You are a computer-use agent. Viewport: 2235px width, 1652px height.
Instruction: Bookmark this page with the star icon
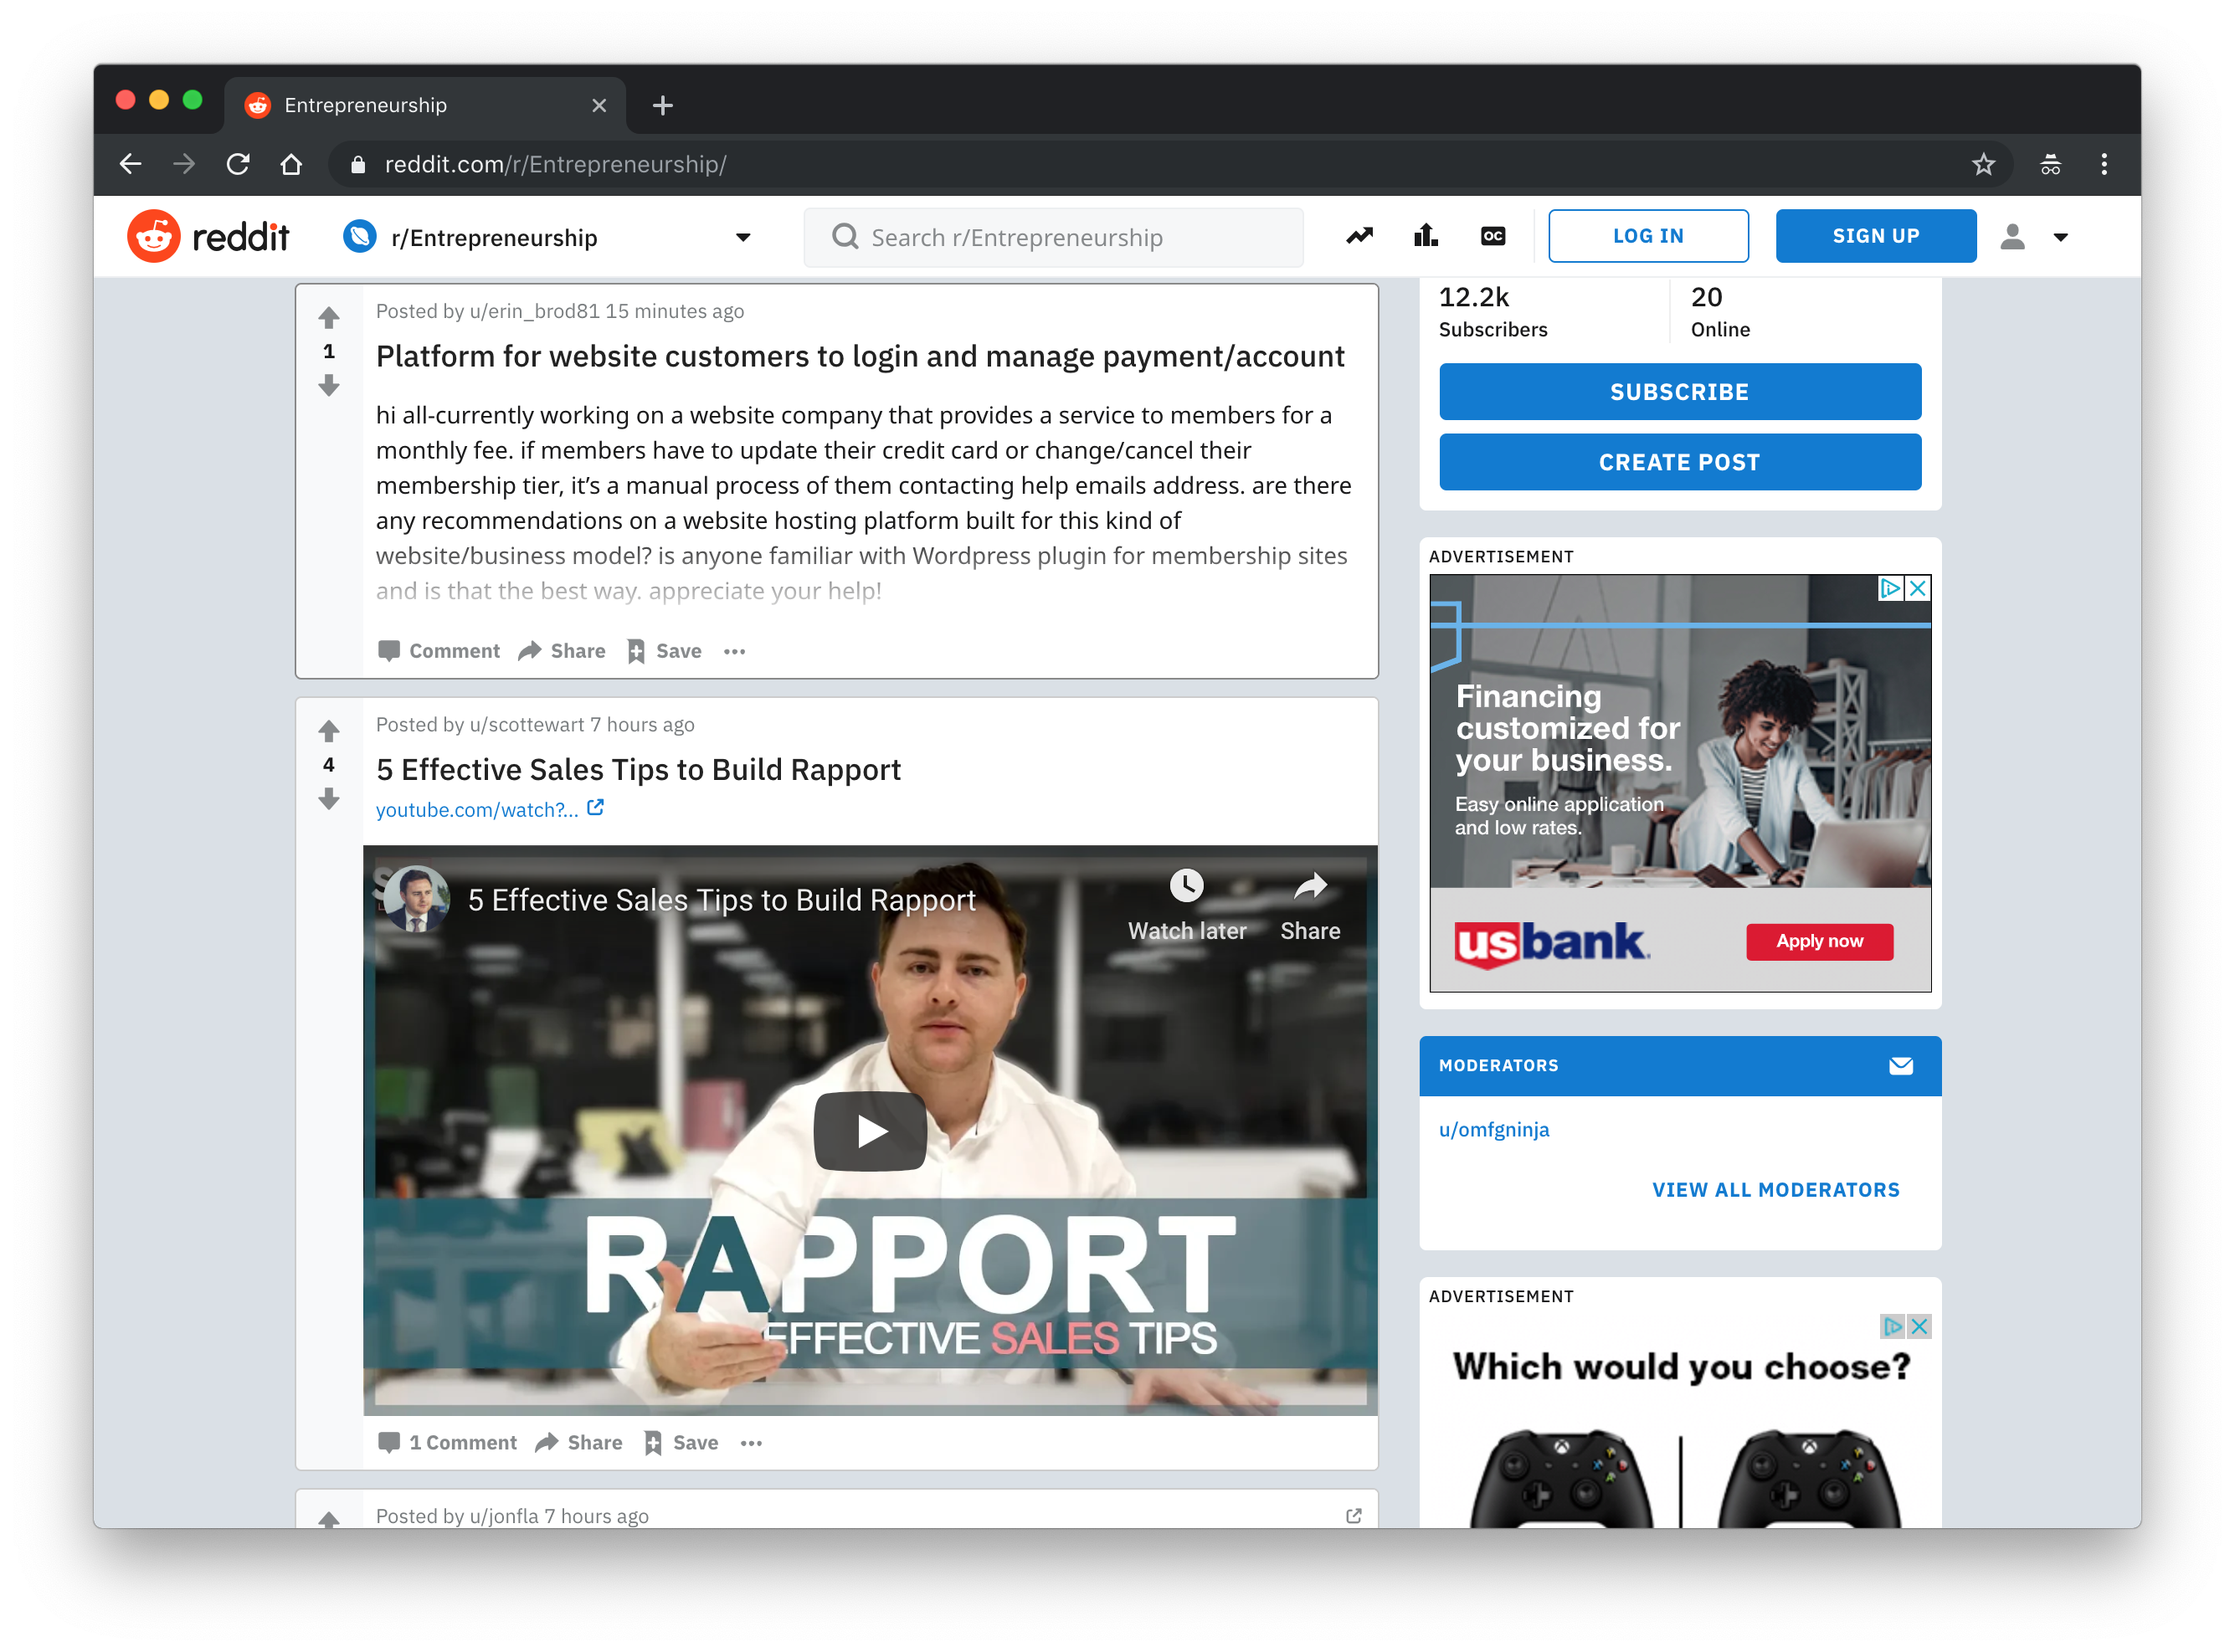coord(1983,164)
